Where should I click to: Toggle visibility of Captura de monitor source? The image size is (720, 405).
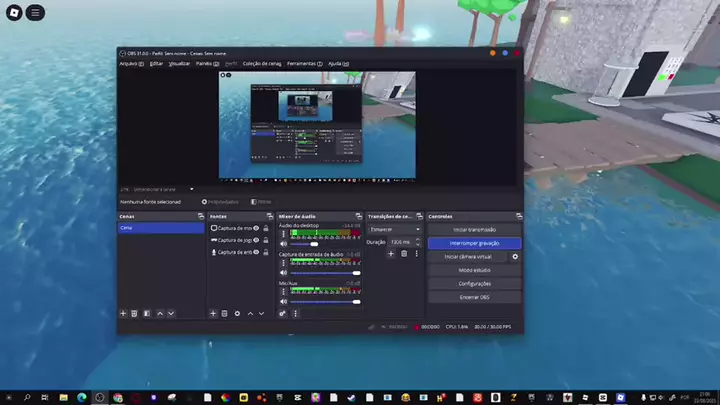pos(257,228)
